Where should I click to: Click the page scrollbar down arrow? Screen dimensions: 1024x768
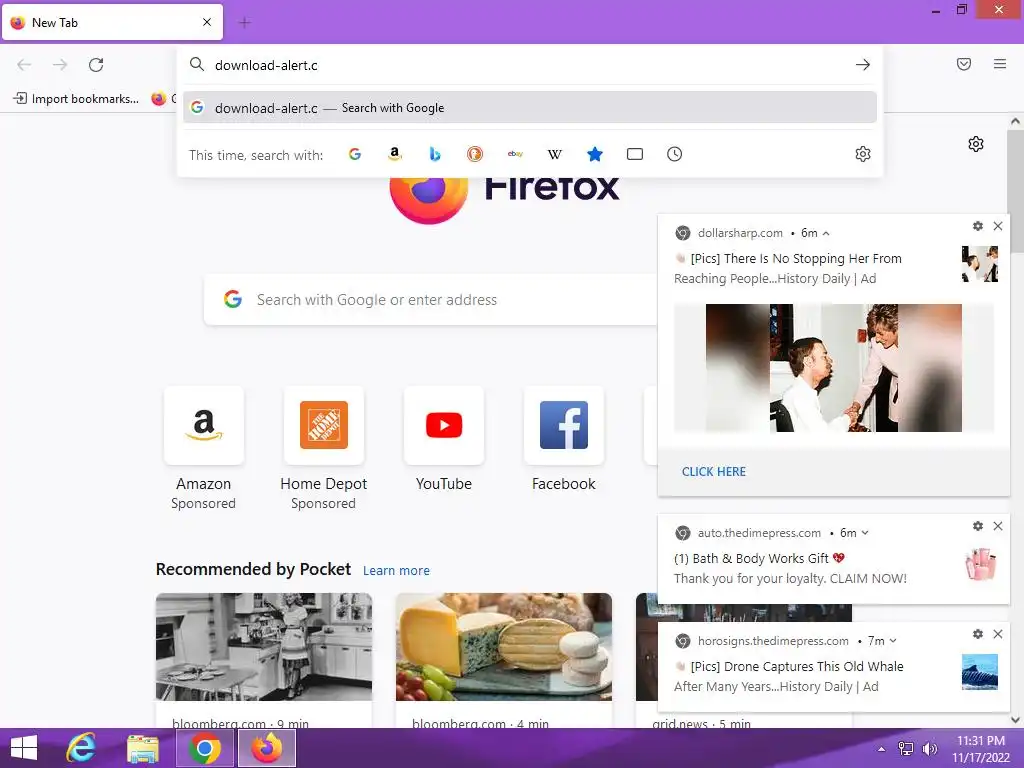(1015, 720)
